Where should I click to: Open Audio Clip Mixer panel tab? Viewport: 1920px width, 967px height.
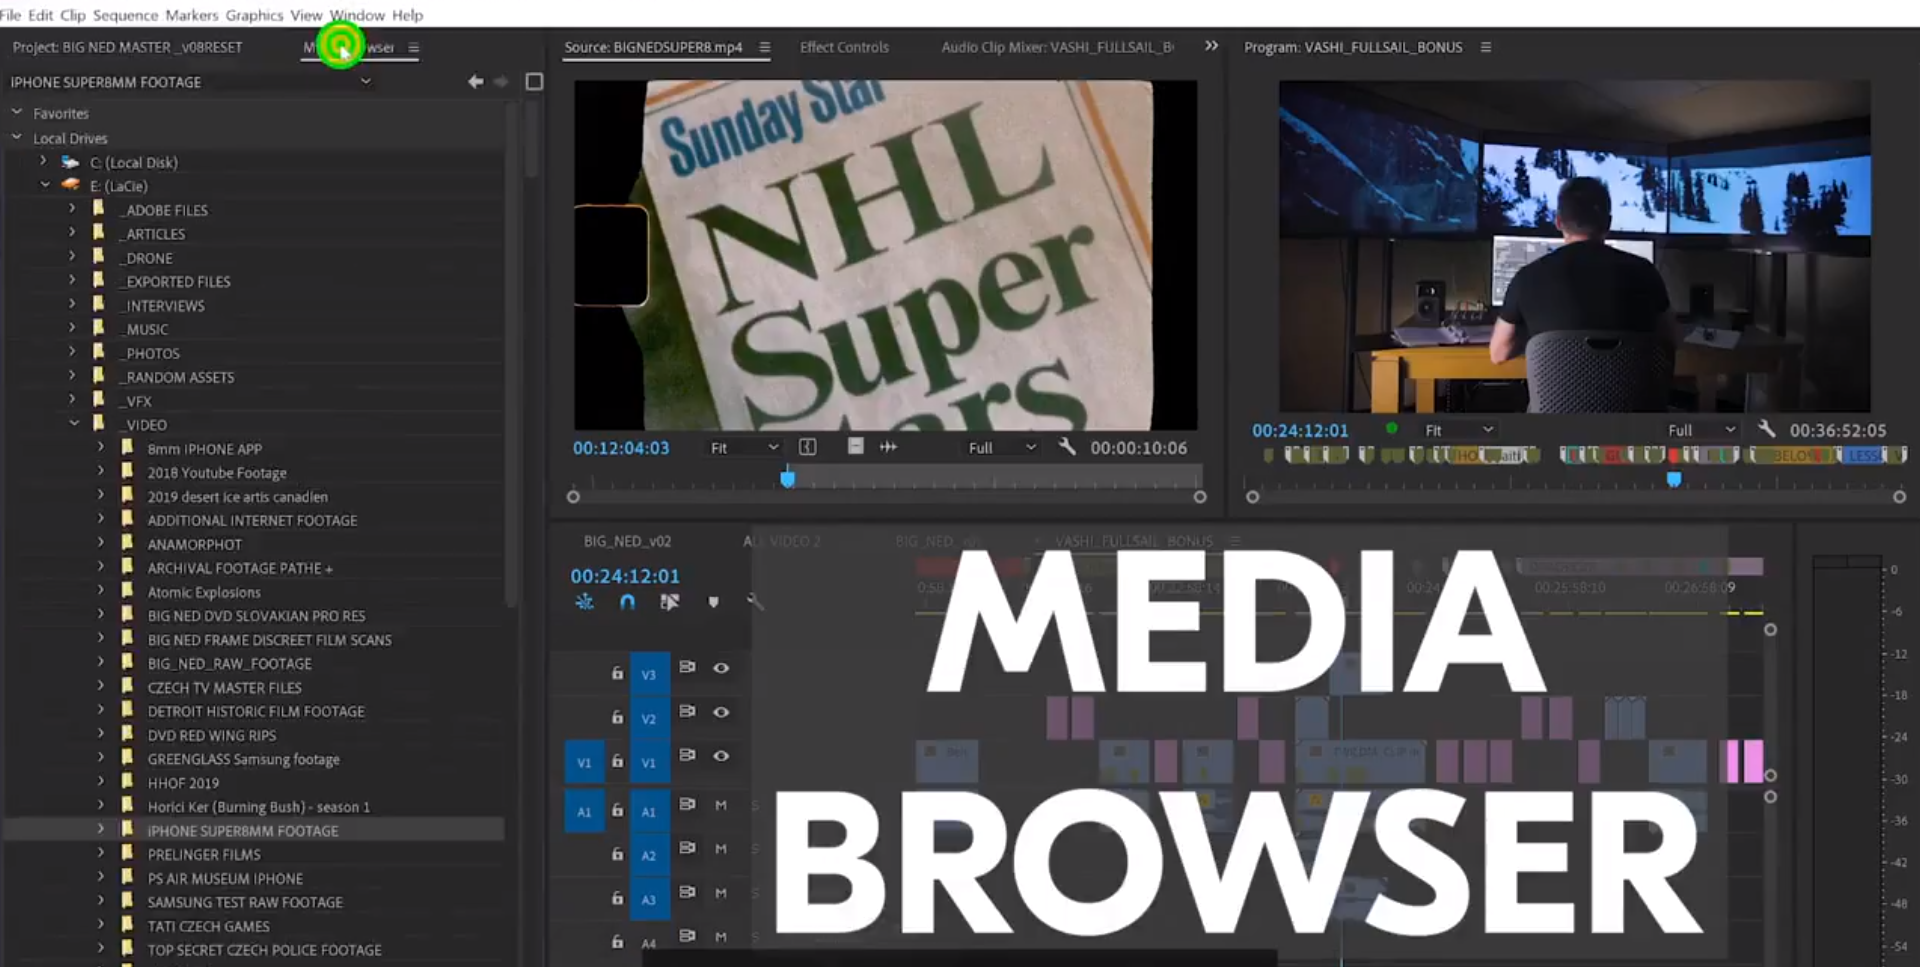[x=1057, y=47]
